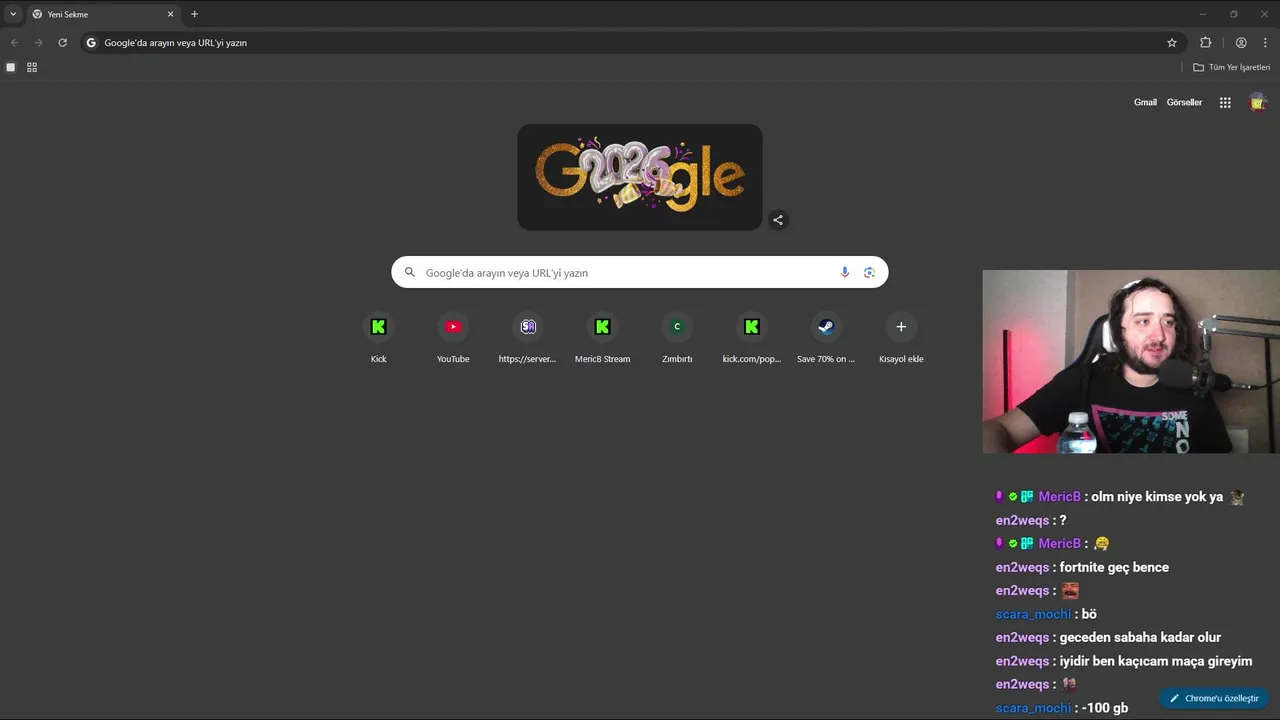The image size is (1280, 720).
Task: Click chat message 'geceden sabaha kadar olur'
Action: (x=1140, y=637)
